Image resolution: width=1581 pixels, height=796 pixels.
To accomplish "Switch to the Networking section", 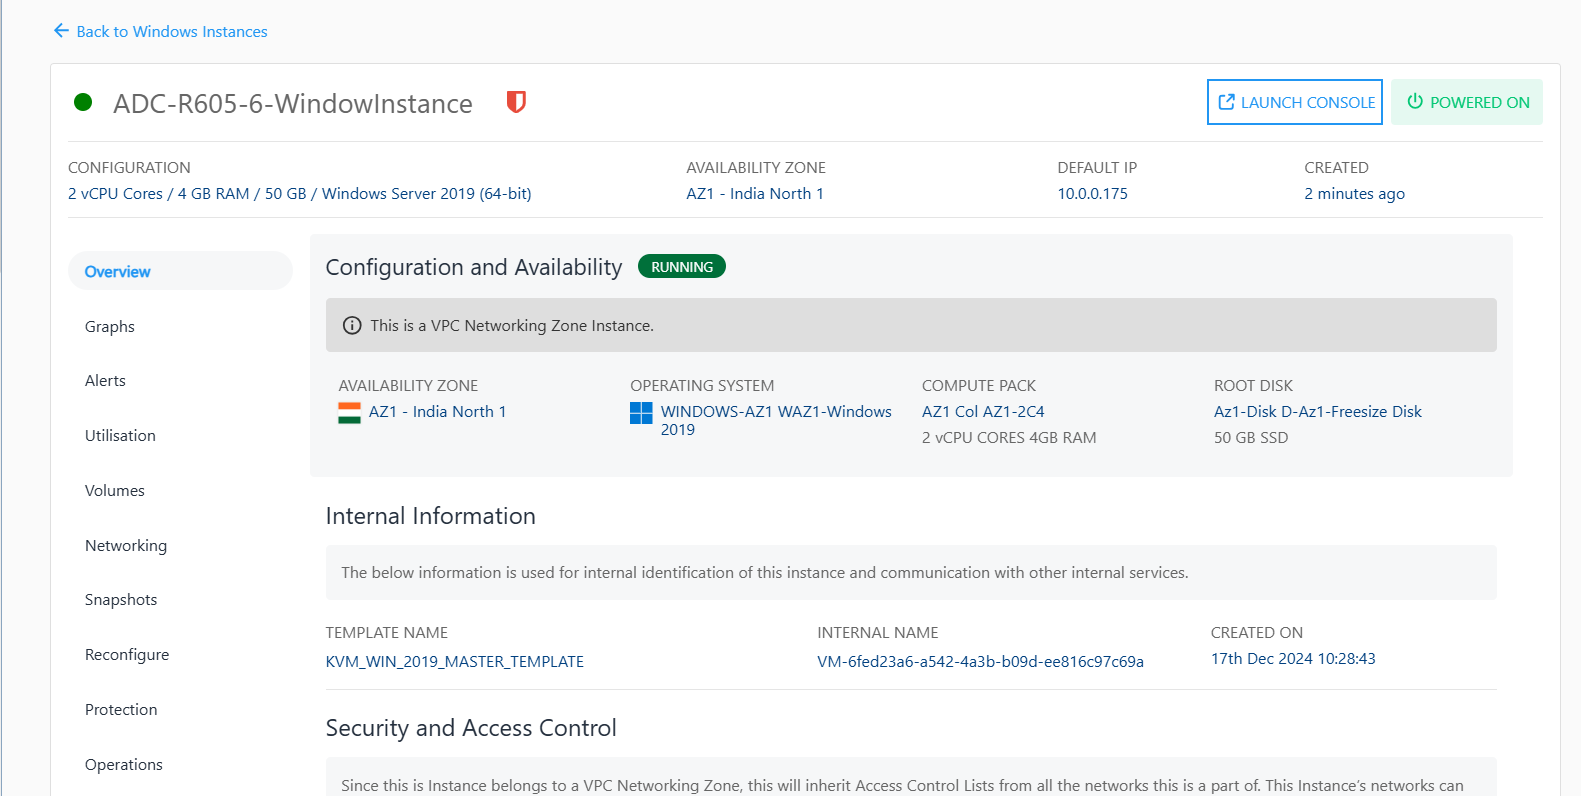I will (126, 546).
